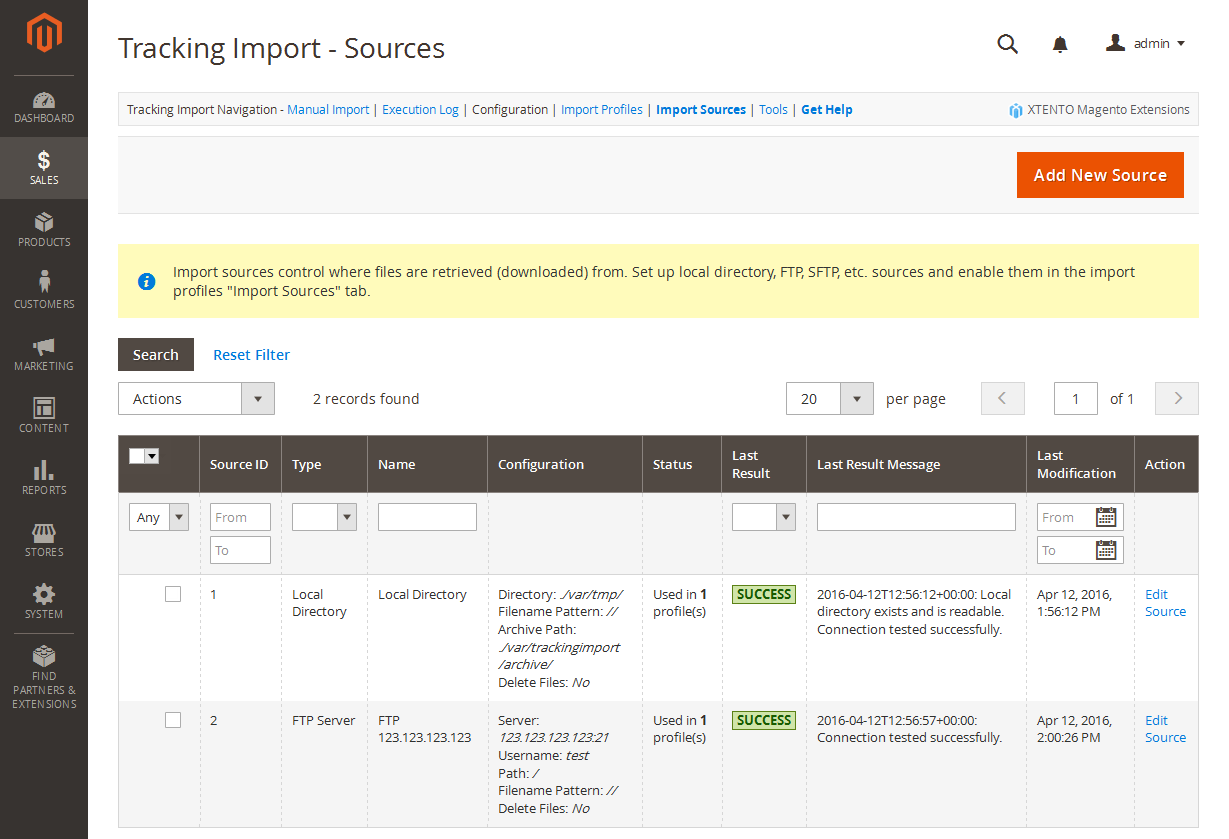This screenshot has height=839, width=1229.
Task: Click the search magnifier icon in header
Action: coord(1008,44)
